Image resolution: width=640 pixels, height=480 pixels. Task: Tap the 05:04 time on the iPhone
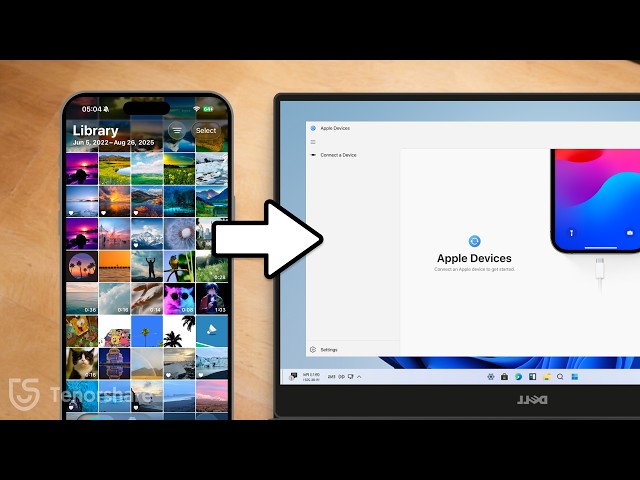click(x=91, y=109)
